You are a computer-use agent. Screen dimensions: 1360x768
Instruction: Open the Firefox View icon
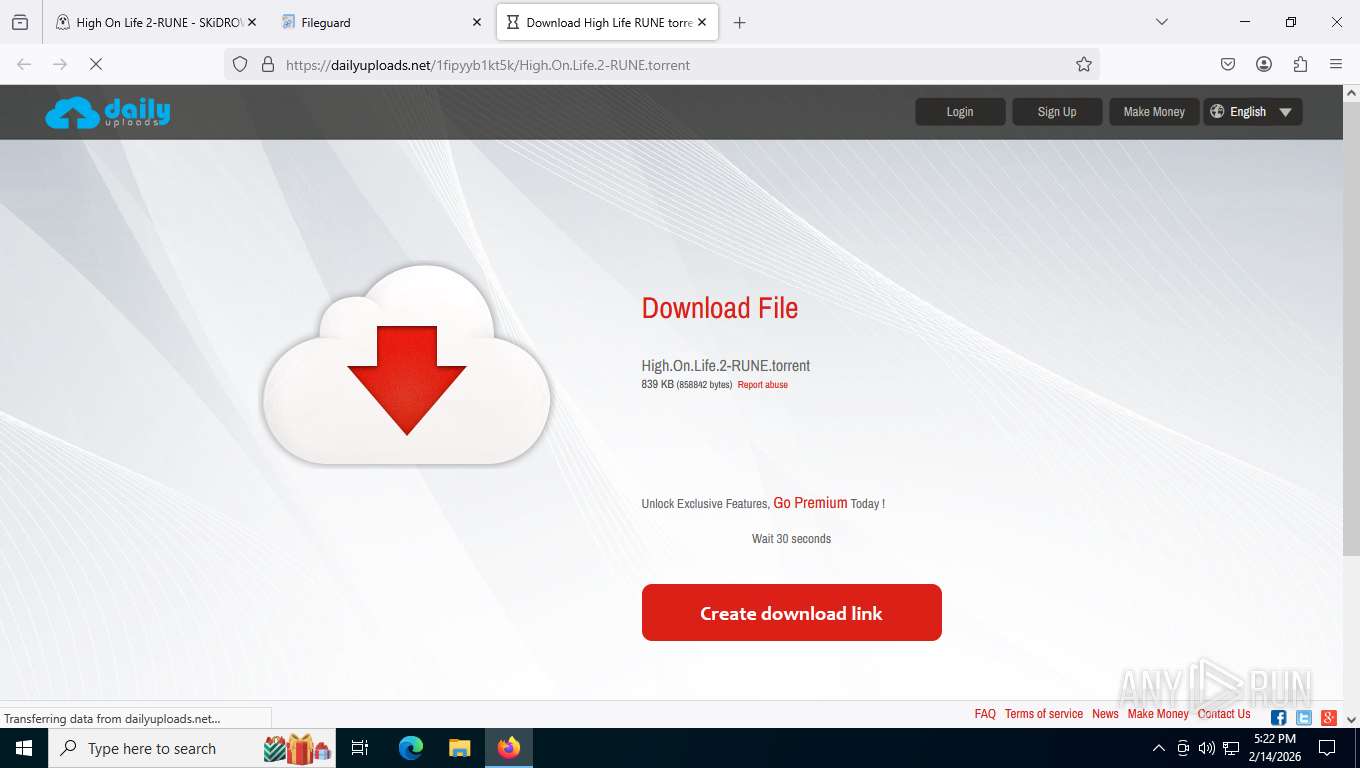[20, 22]
